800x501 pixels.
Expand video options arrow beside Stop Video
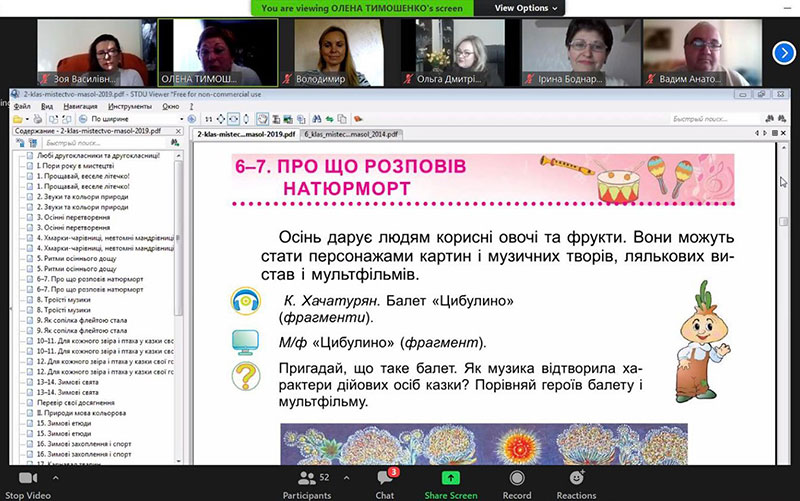[x=56, y=478]
